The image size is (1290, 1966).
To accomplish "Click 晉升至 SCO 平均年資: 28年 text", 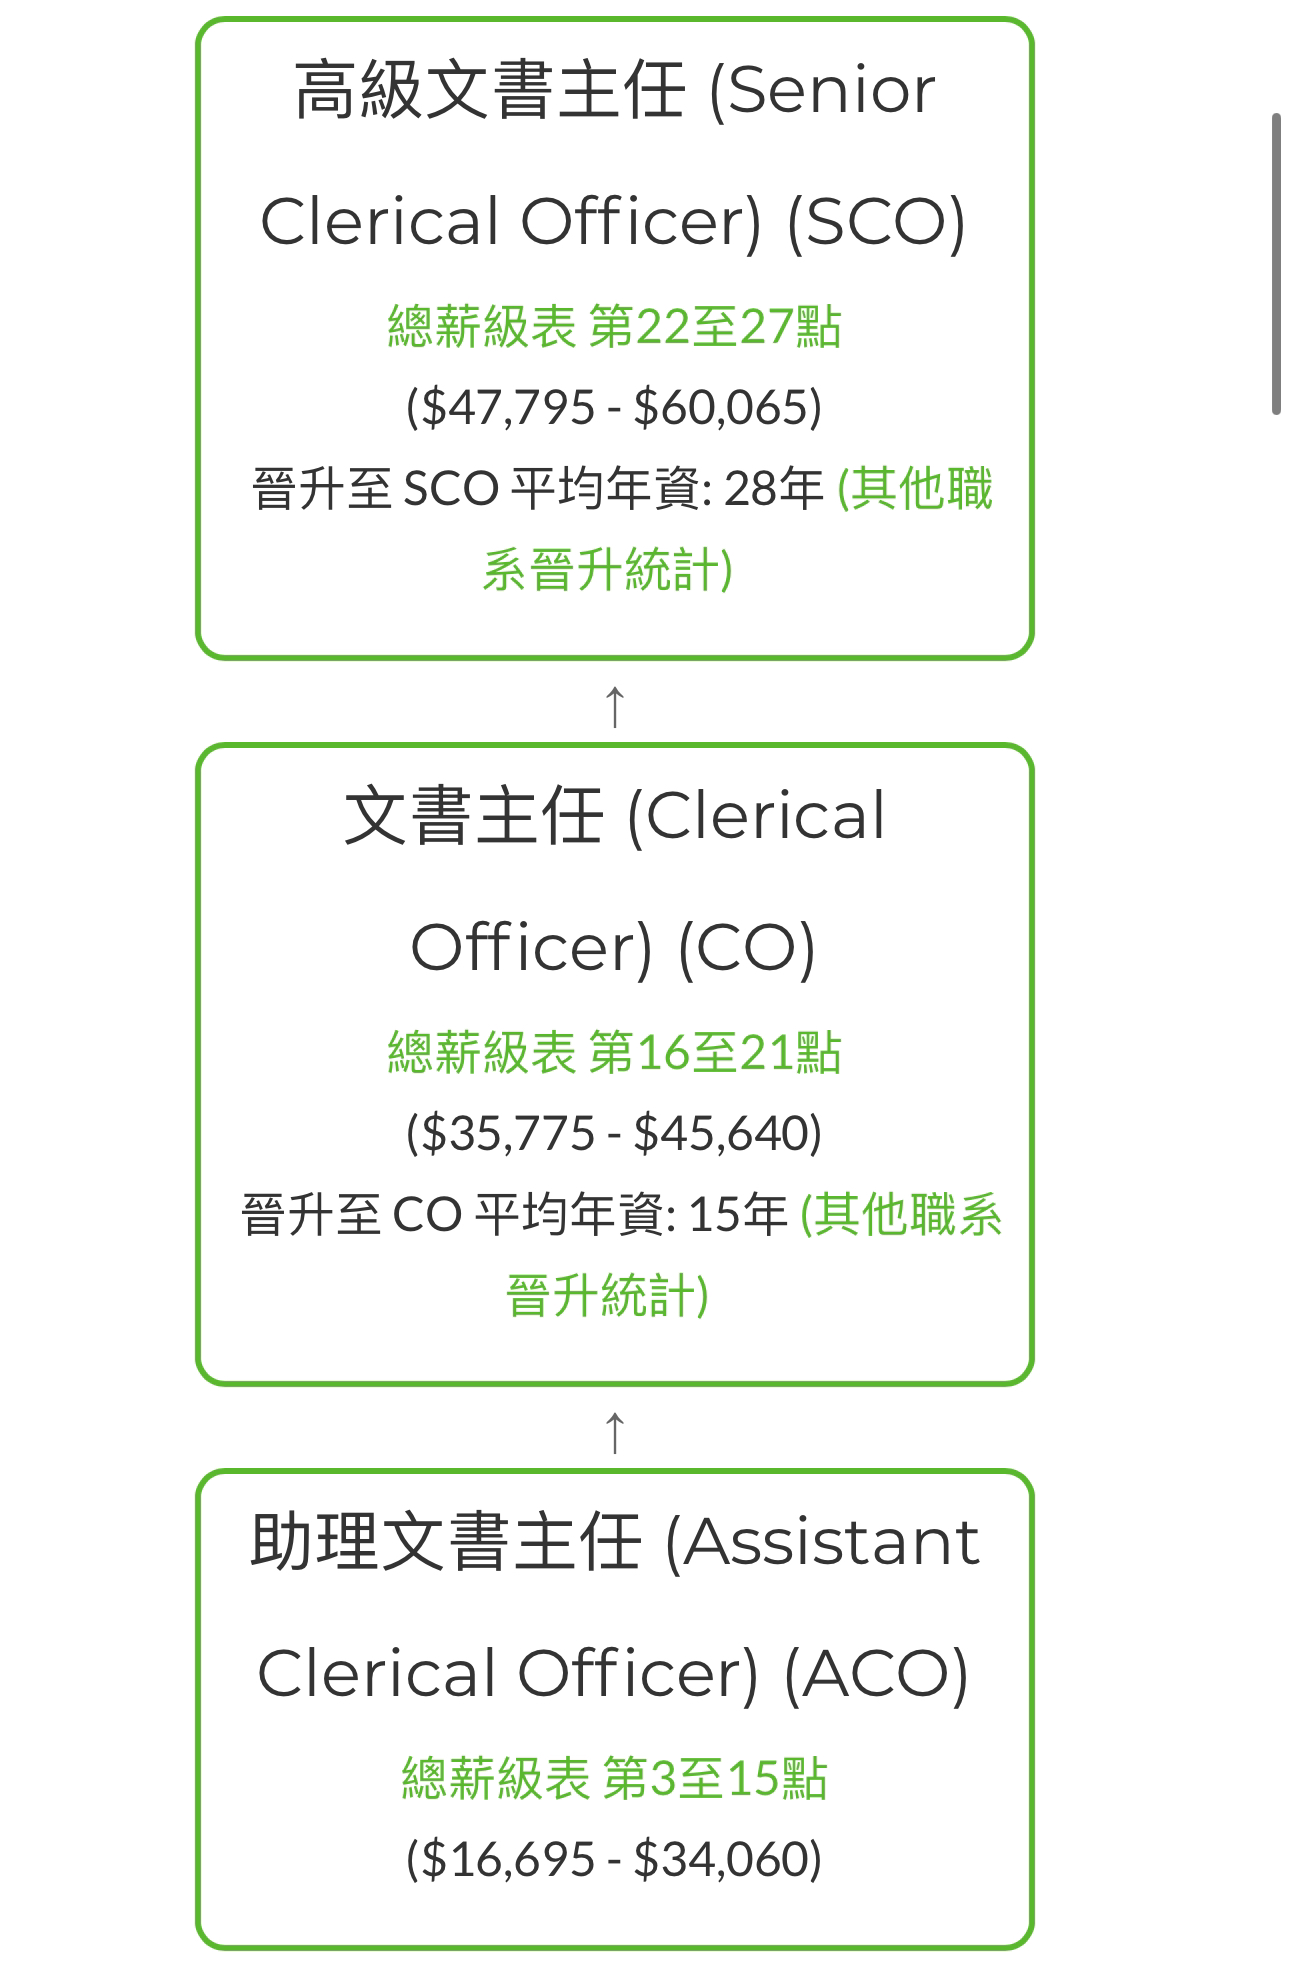I will pos(538,489).
